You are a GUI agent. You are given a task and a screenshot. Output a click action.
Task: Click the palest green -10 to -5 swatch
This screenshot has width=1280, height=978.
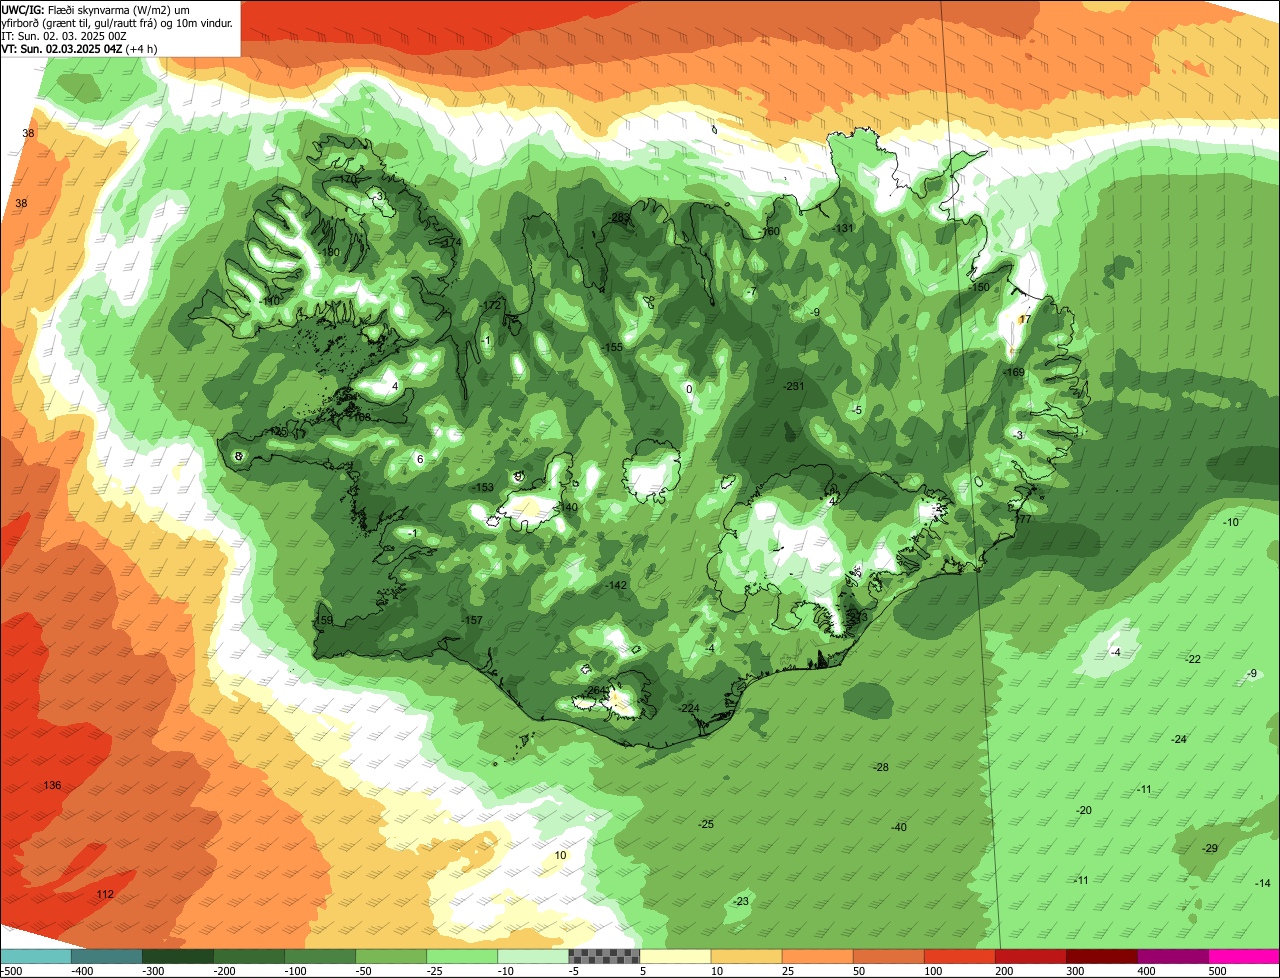tap(533, 956)
